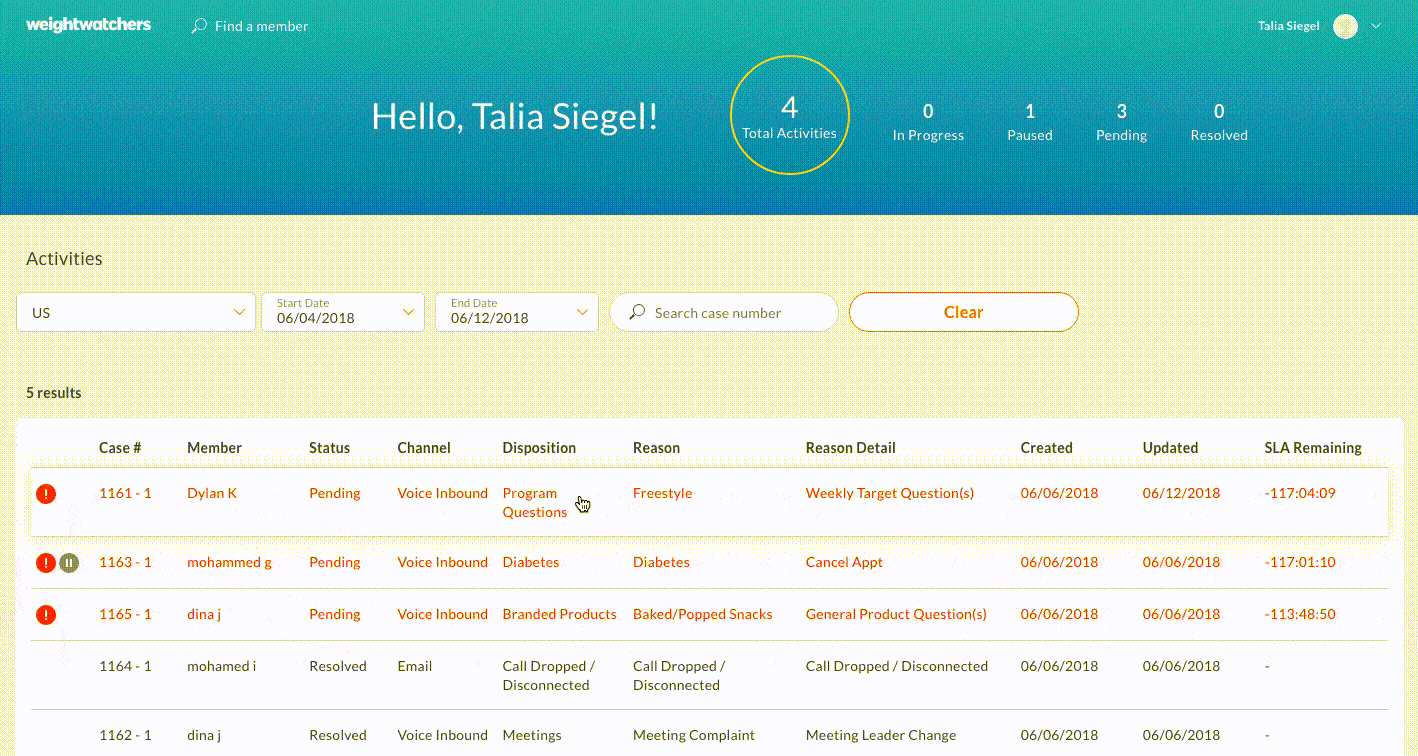This screenshot has height=756, width=1418.
Task: Sort by Channel column header
Action: [x=424, y=448]
